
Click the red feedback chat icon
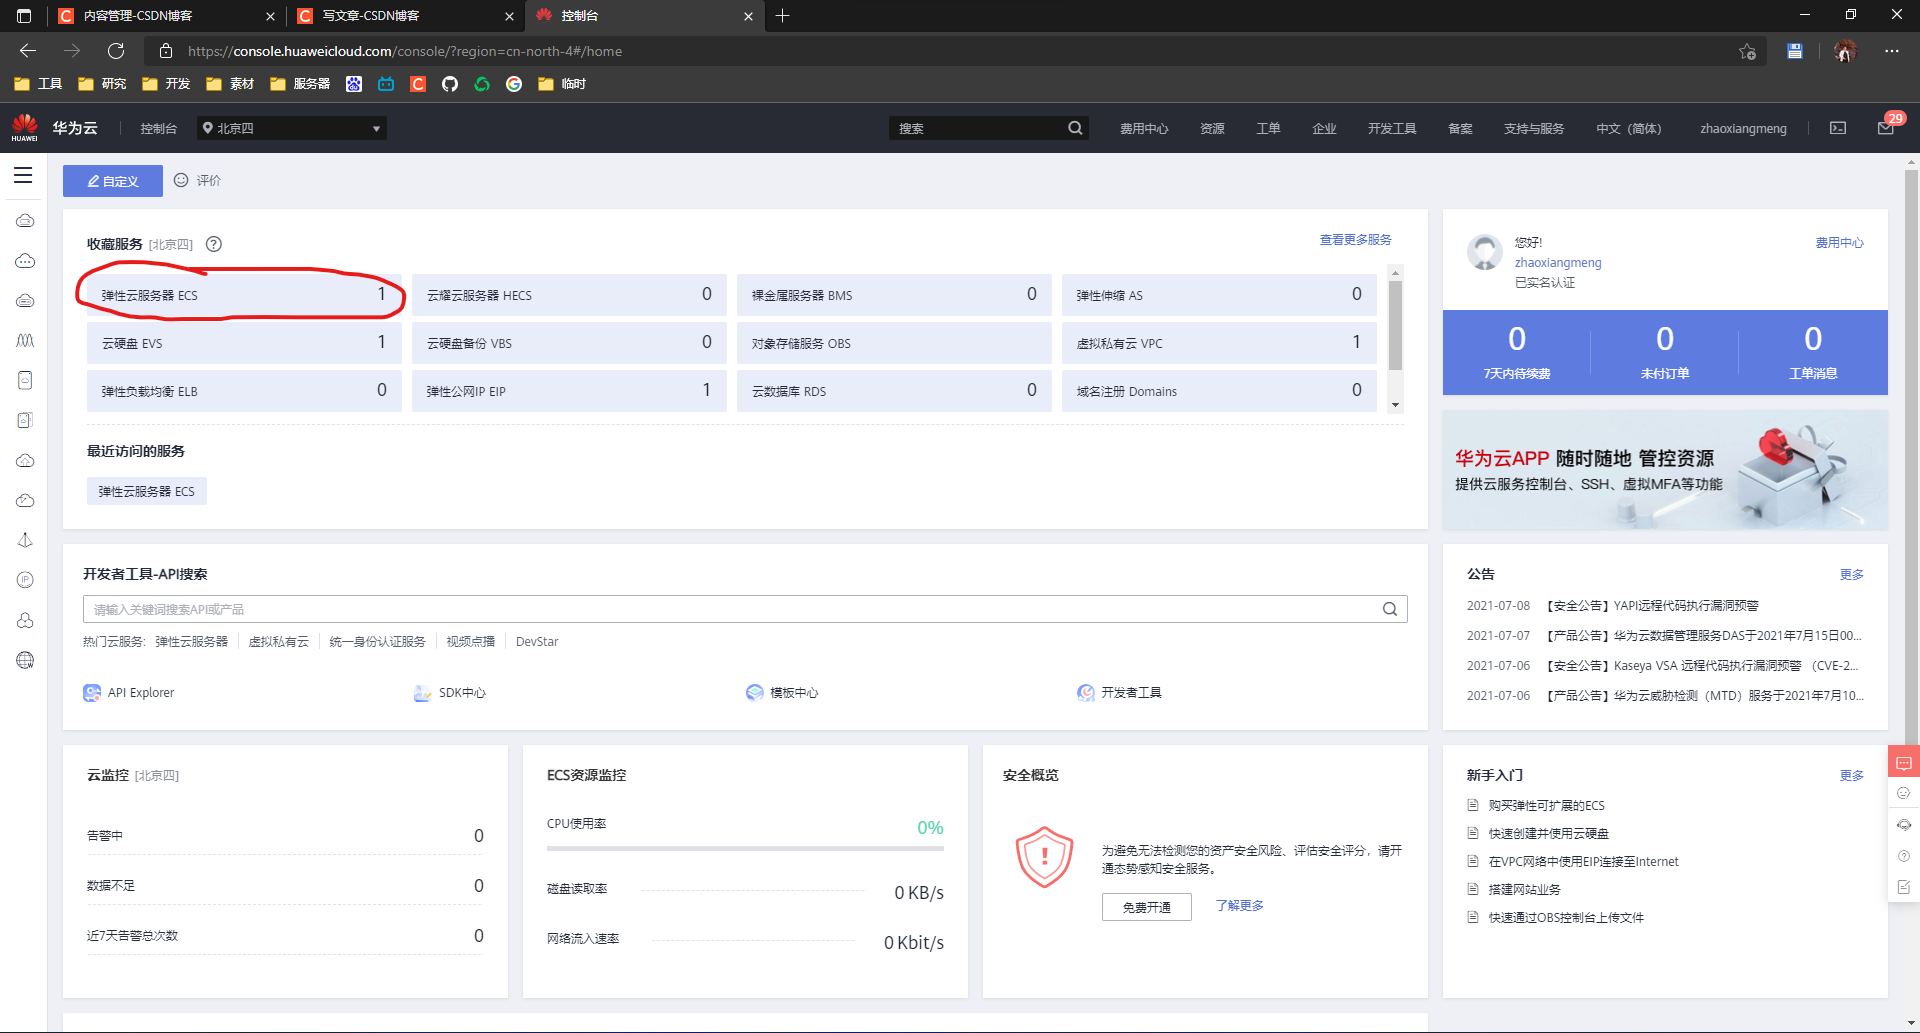pyautogui.click(x=1904, y=763)
